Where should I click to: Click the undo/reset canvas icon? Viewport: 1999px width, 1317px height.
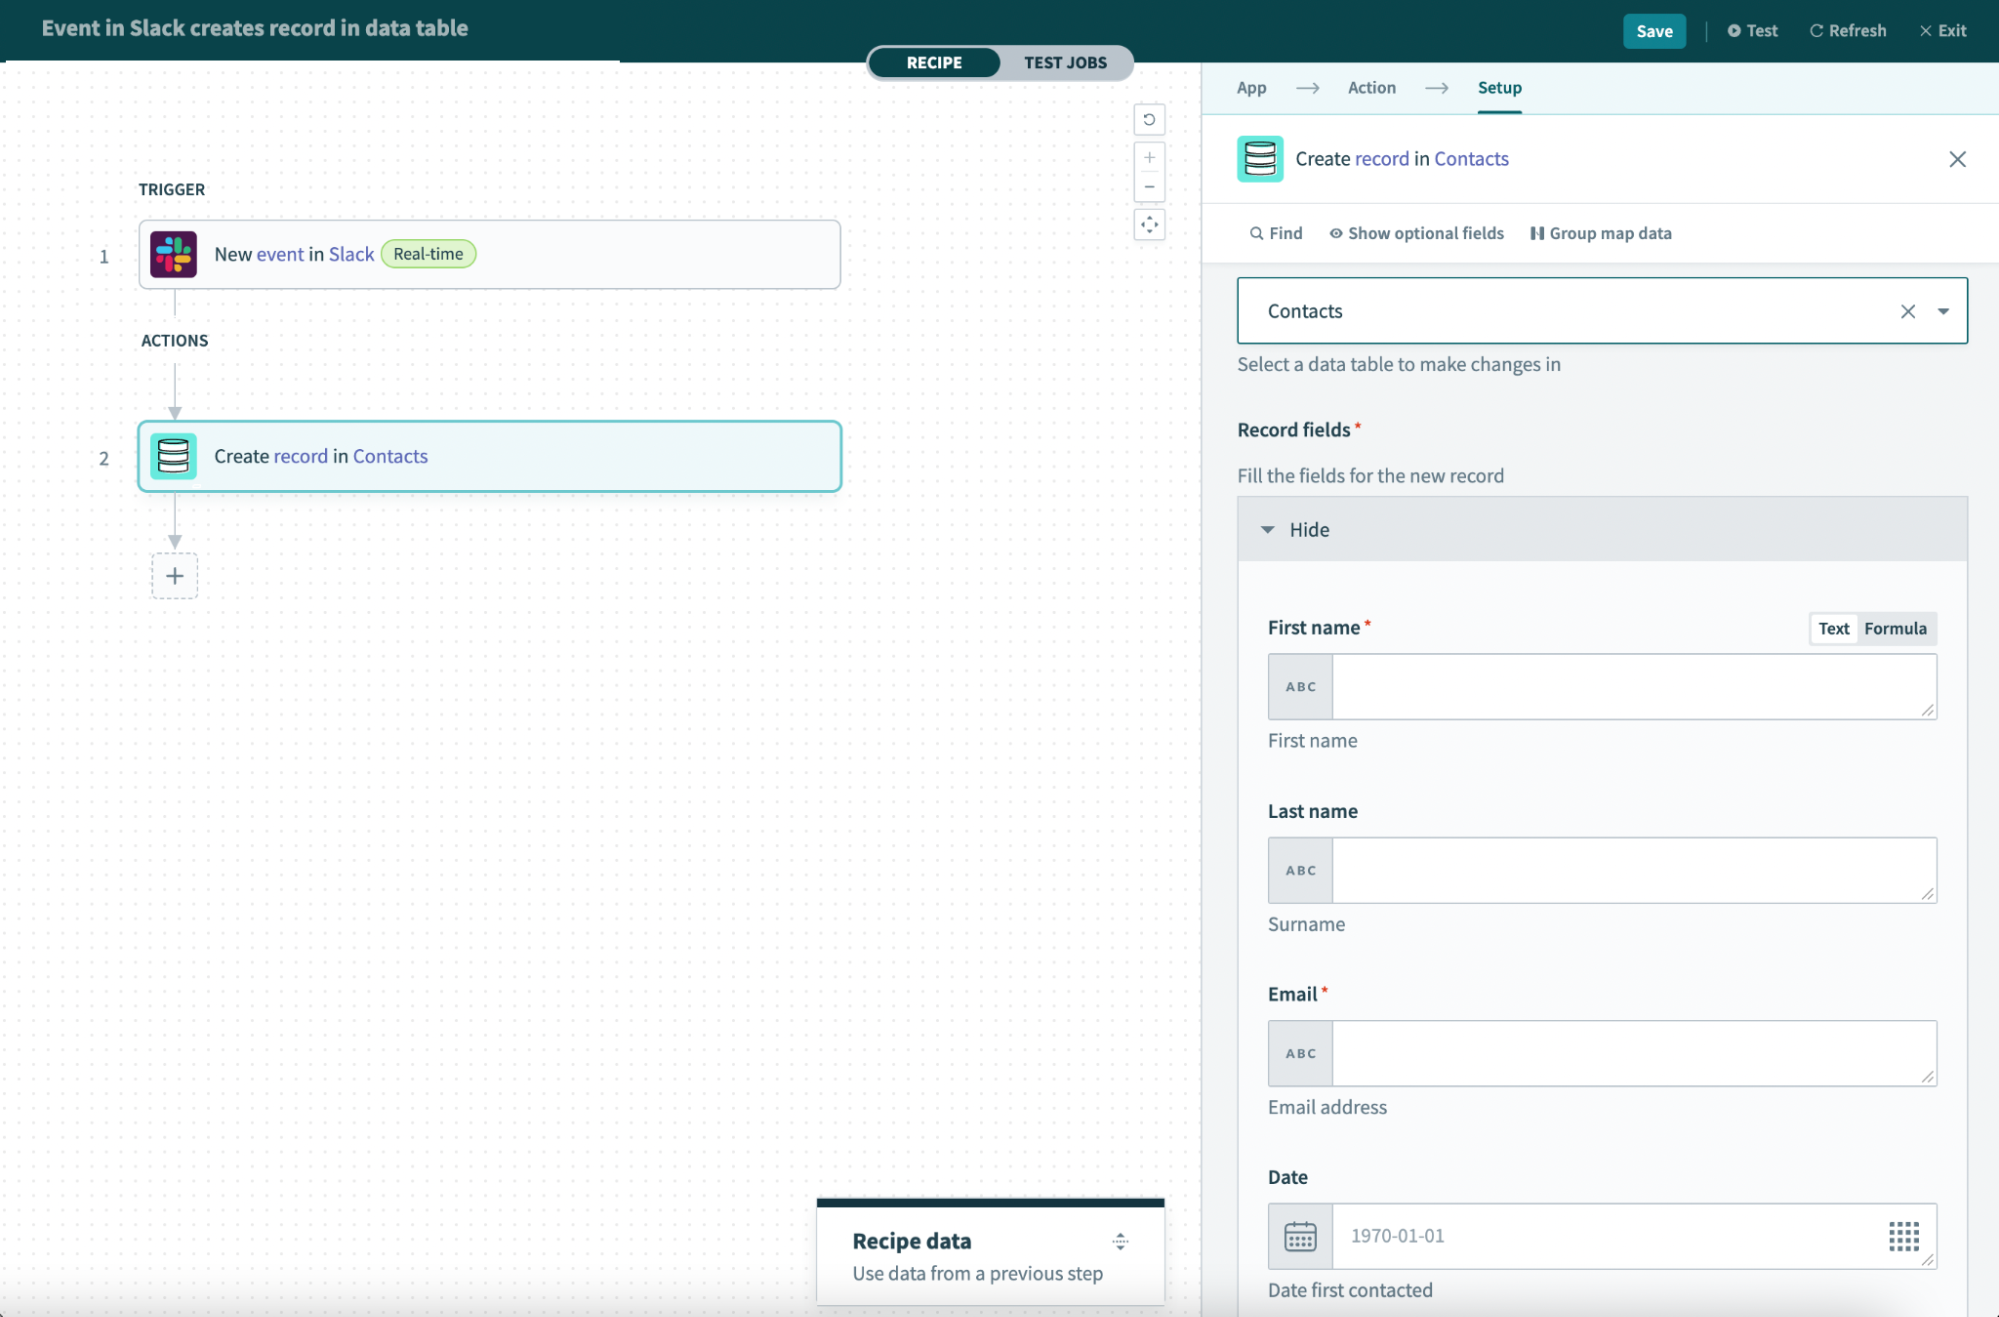1149,119
